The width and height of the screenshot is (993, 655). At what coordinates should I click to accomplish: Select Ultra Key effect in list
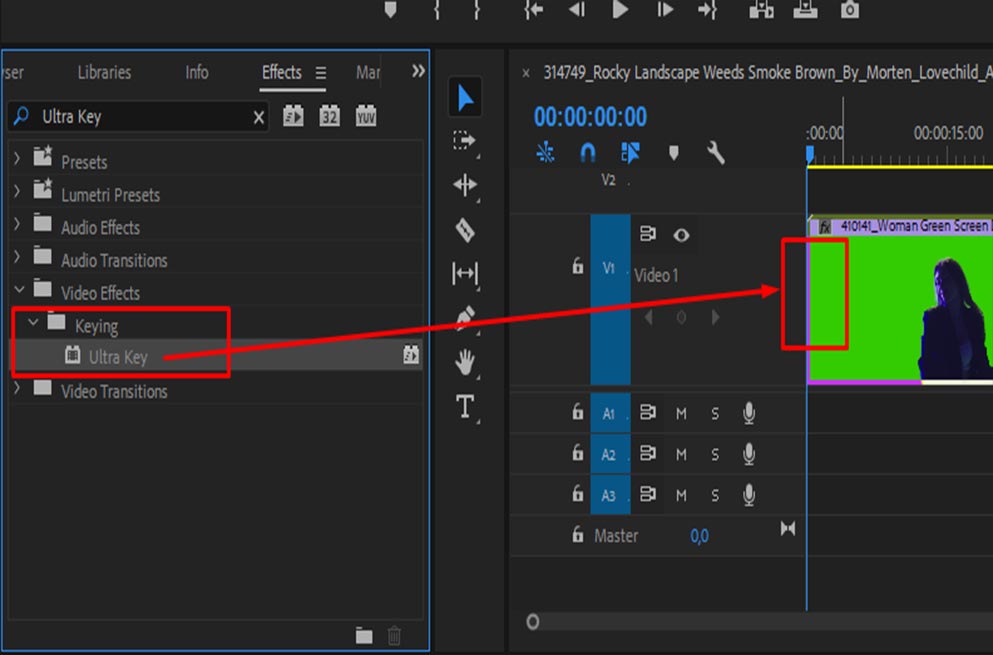tap(117, 356)
